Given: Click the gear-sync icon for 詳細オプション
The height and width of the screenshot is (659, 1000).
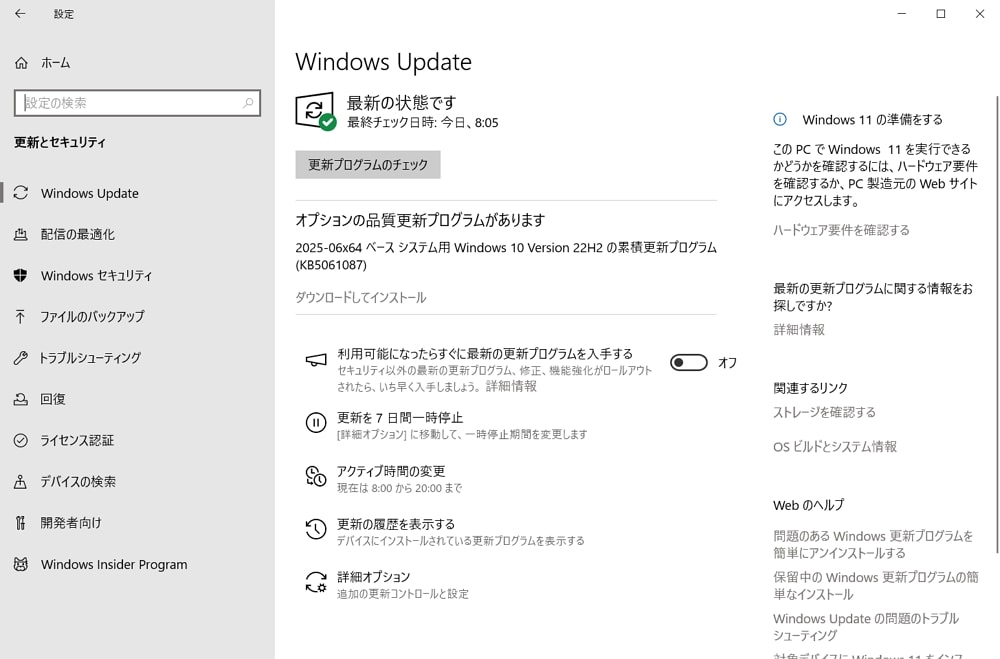Looking at the screenshot, I should point(316,582).
